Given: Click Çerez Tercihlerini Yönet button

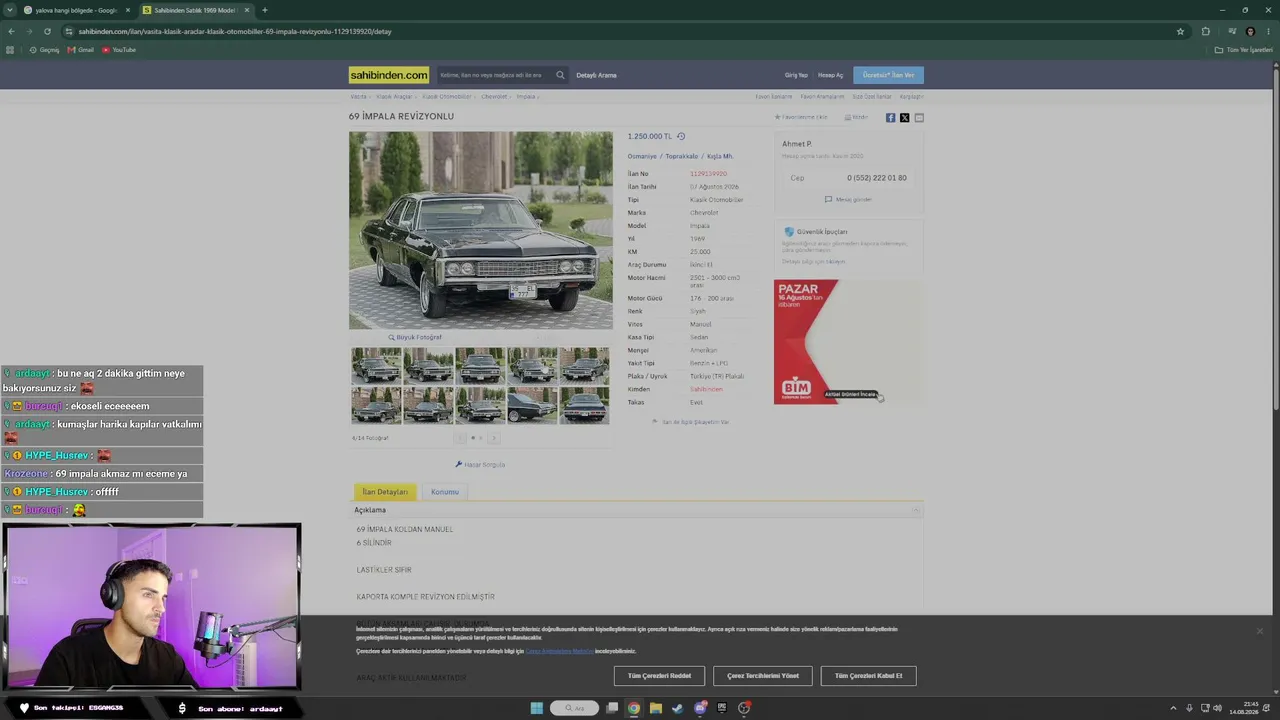Looking at the screenshot, I should (x=763, y=676).
